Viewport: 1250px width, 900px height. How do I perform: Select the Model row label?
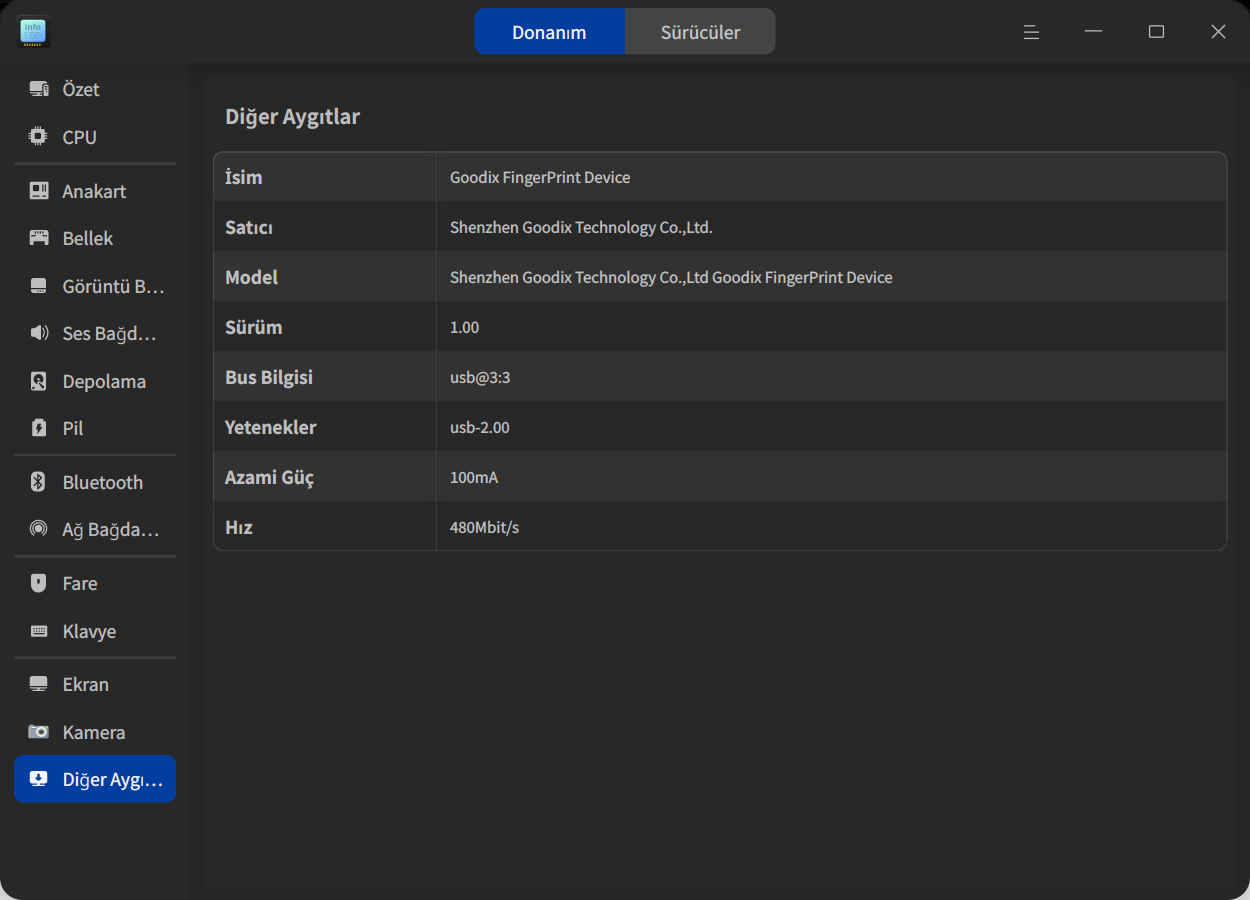(x=252, y=277)
